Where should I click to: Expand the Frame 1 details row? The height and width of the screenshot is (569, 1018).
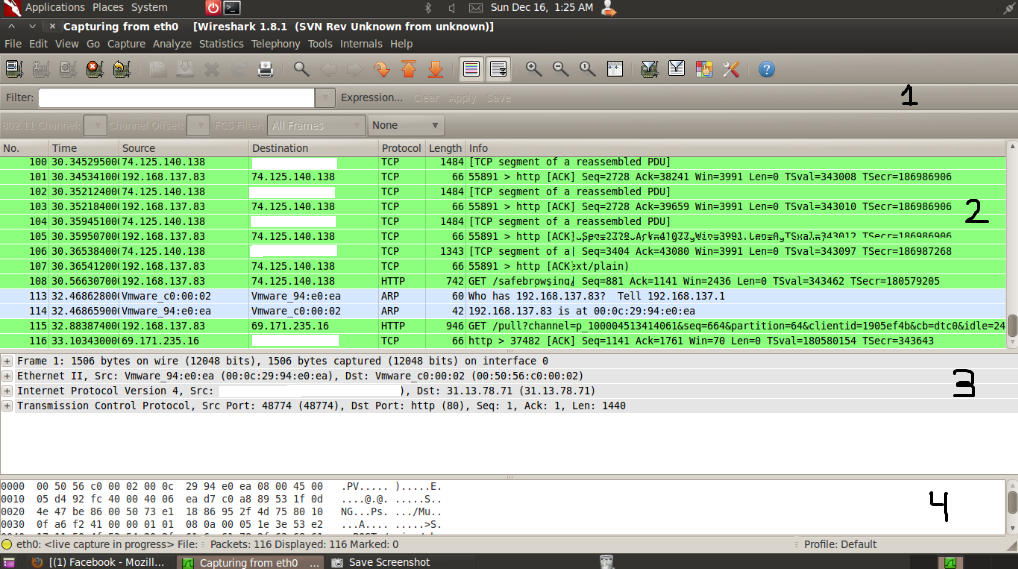[x=7, y=361]
